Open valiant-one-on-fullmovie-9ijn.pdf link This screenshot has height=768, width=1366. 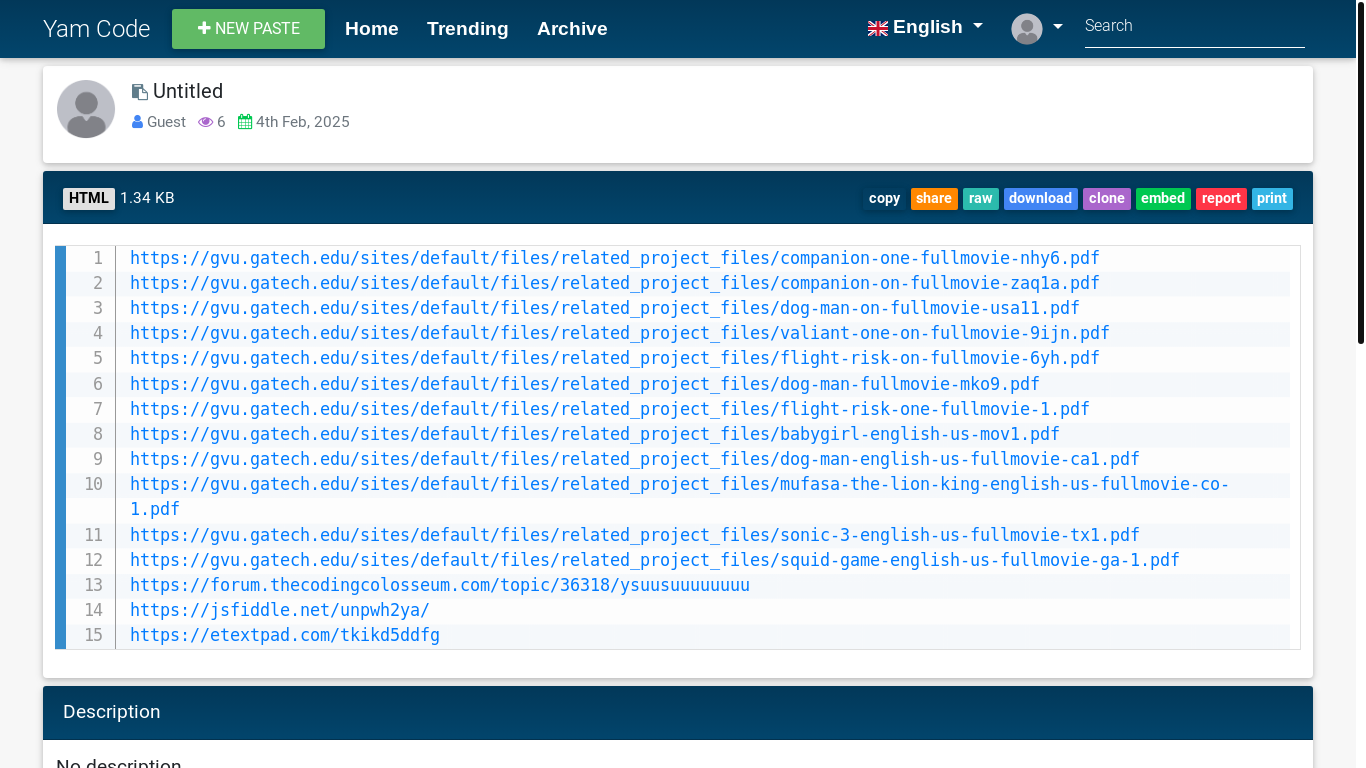pyautogui.click(x=620, y=333)
